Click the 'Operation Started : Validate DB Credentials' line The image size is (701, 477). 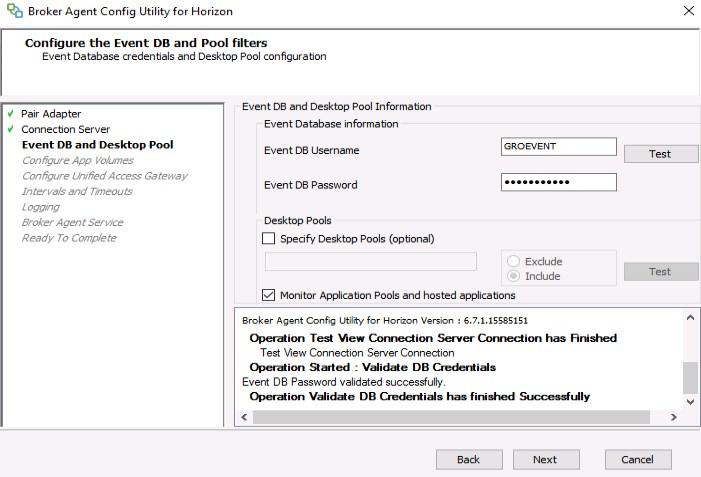(x=372, y=367)
